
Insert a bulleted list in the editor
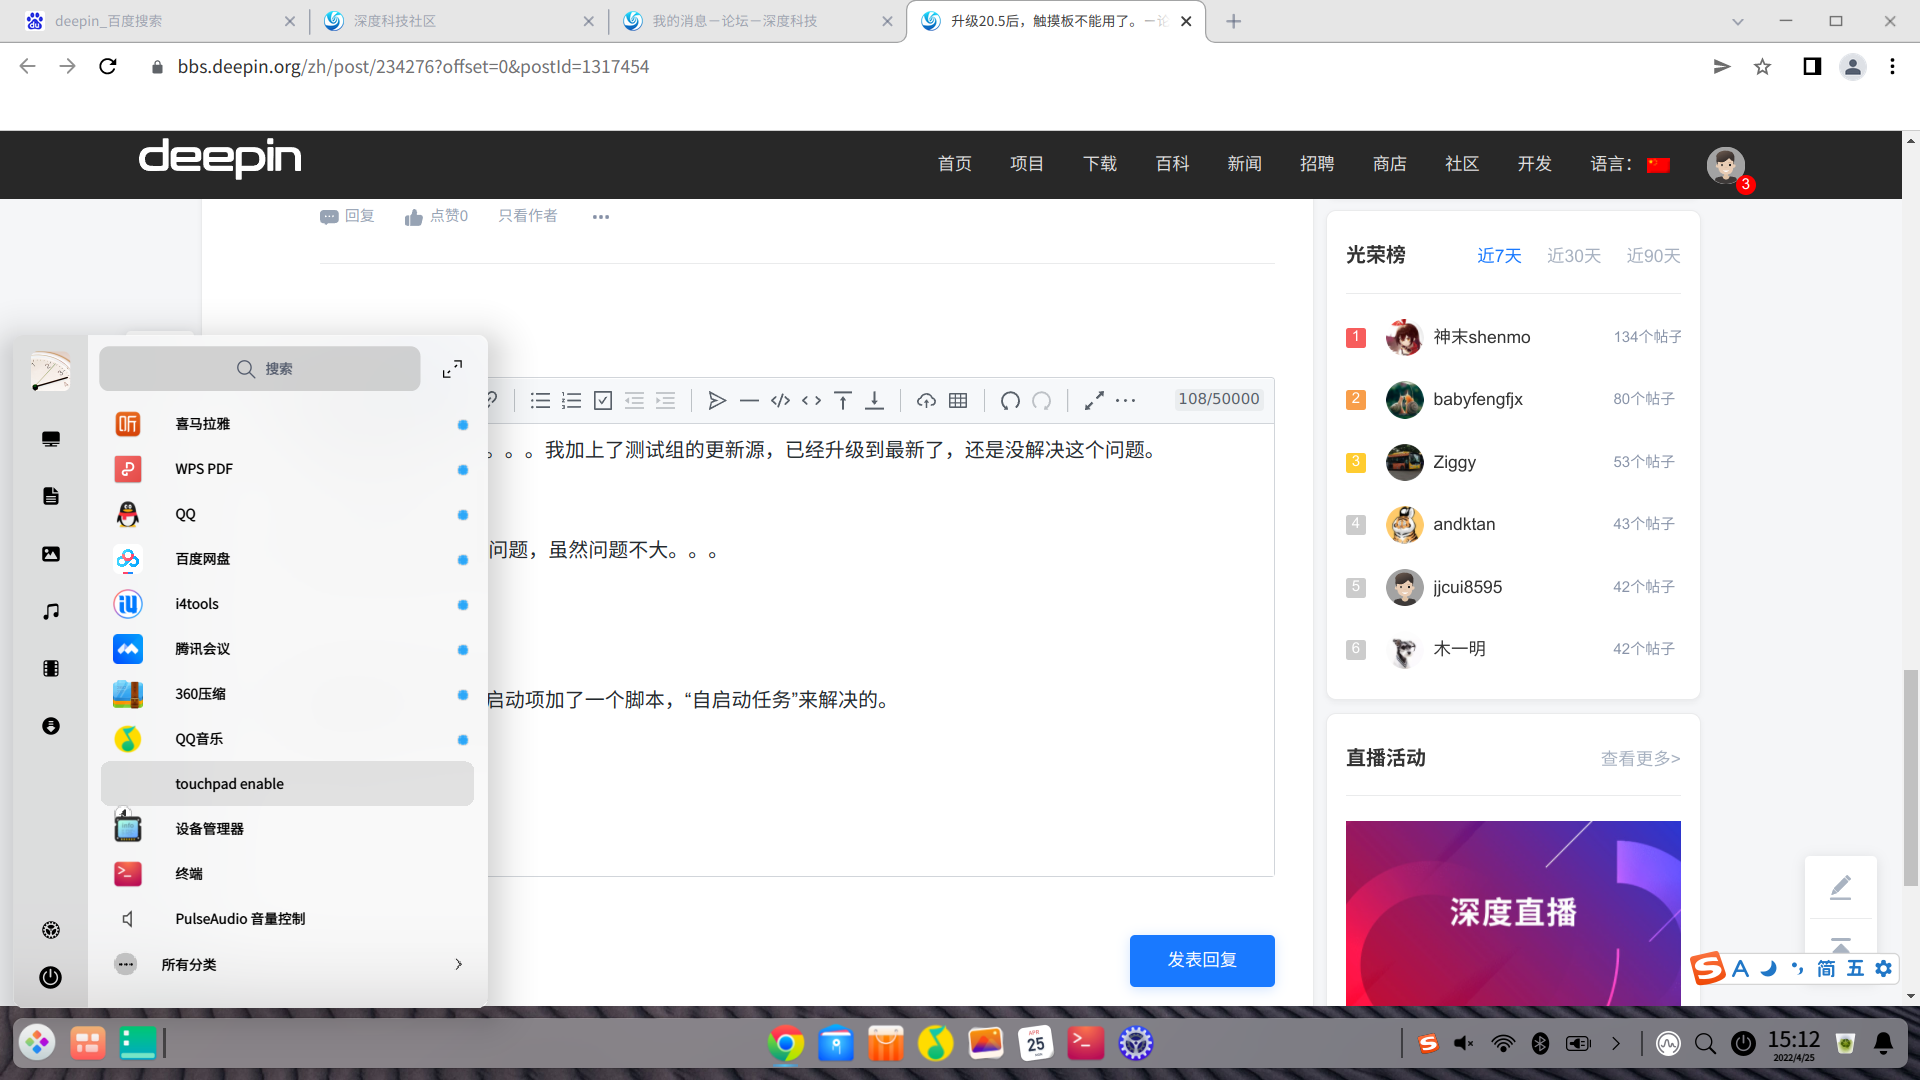tap(540, 401)
